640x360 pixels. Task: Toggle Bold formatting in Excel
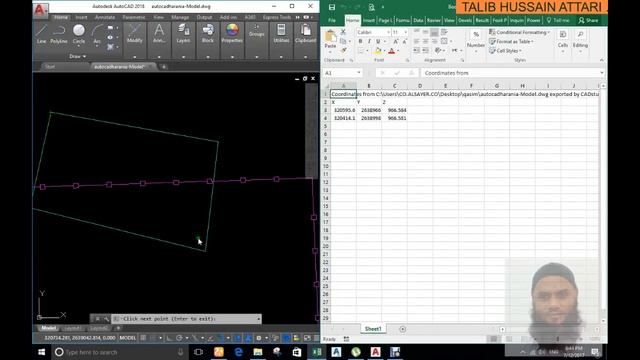tap(360, 41)
